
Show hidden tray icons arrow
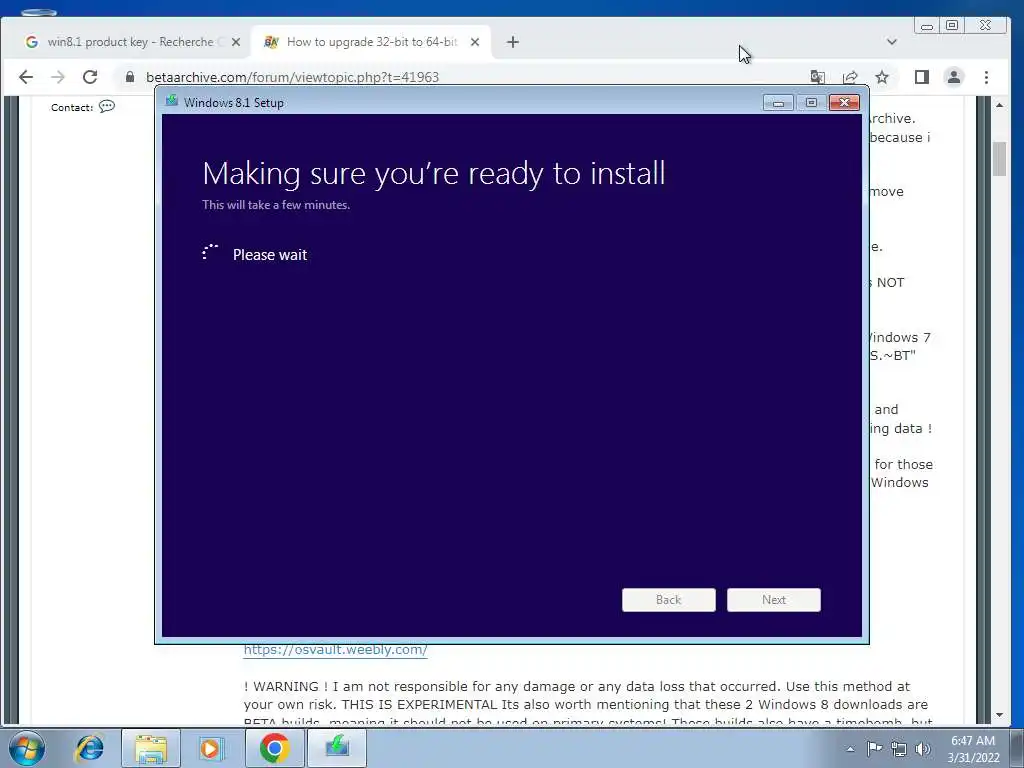pyautogui.click(x=850, y=749)
